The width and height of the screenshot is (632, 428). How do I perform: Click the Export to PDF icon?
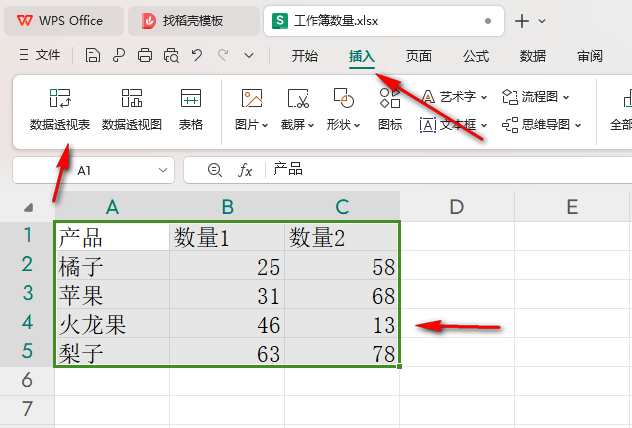pyautogui.click(x=119, y=55)
